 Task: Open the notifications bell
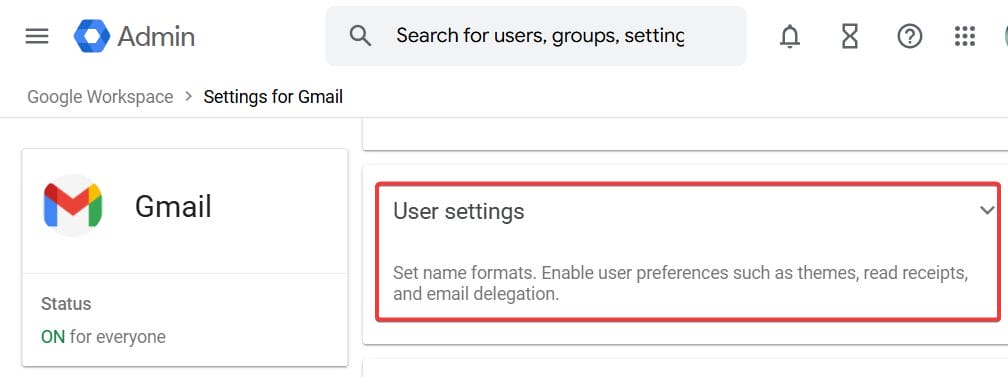789,37
